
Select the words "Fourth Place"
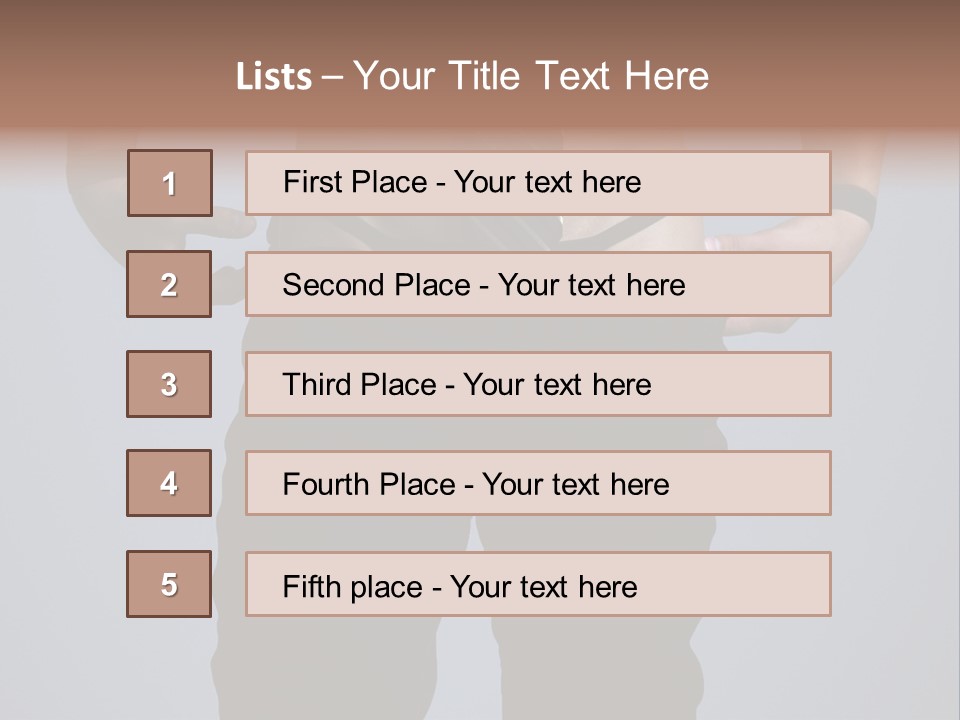point(367,485)
